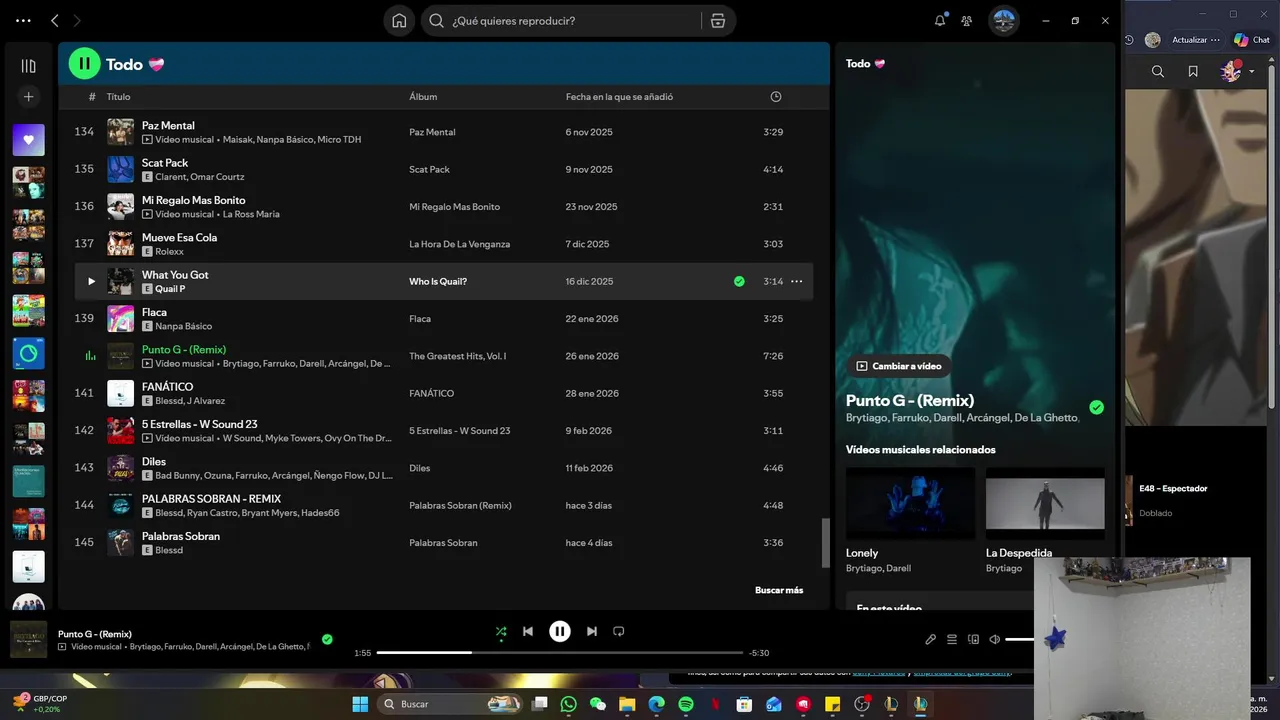This screenshot has height=720, width=1280.
Task: Adjust the volume slider
Action: (1019, 639)
